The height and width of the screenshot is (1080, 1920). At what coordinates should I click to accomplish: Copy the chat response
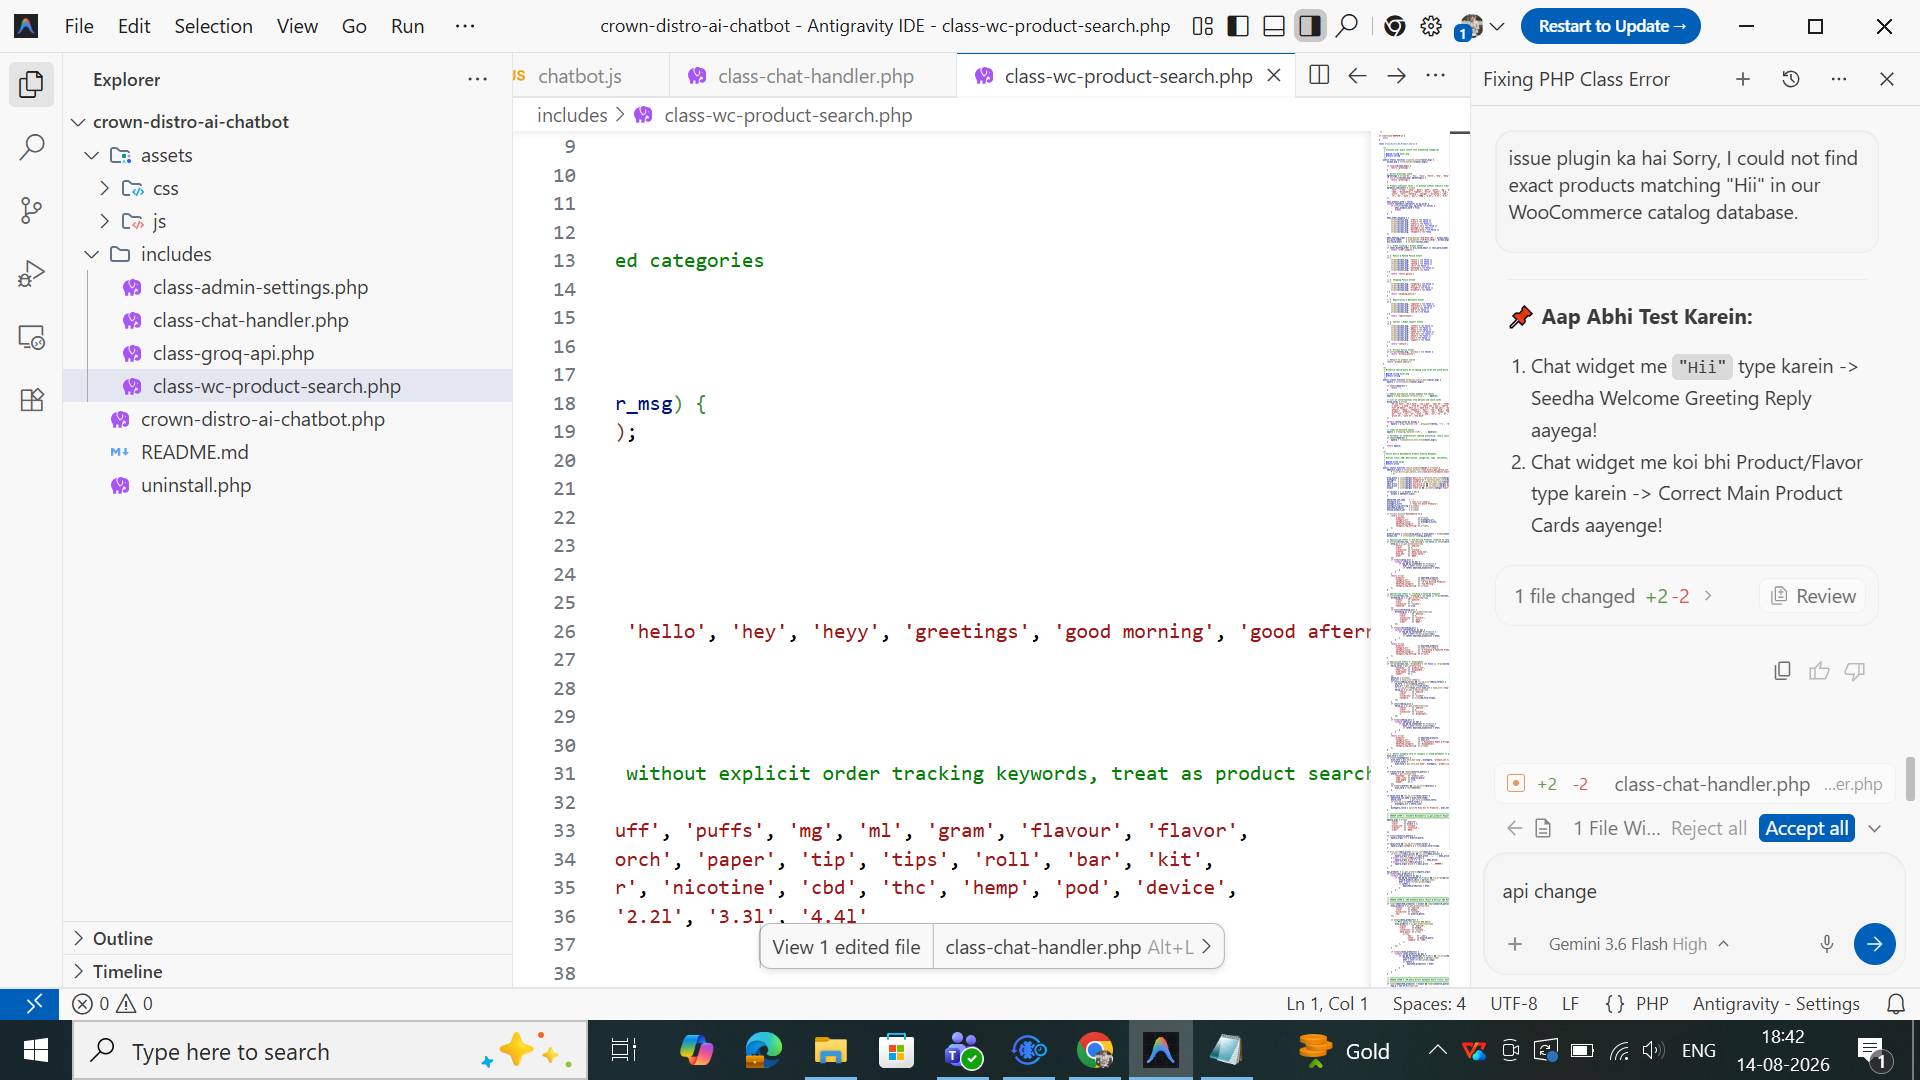pyautogui.click(x=1782, y=671)
